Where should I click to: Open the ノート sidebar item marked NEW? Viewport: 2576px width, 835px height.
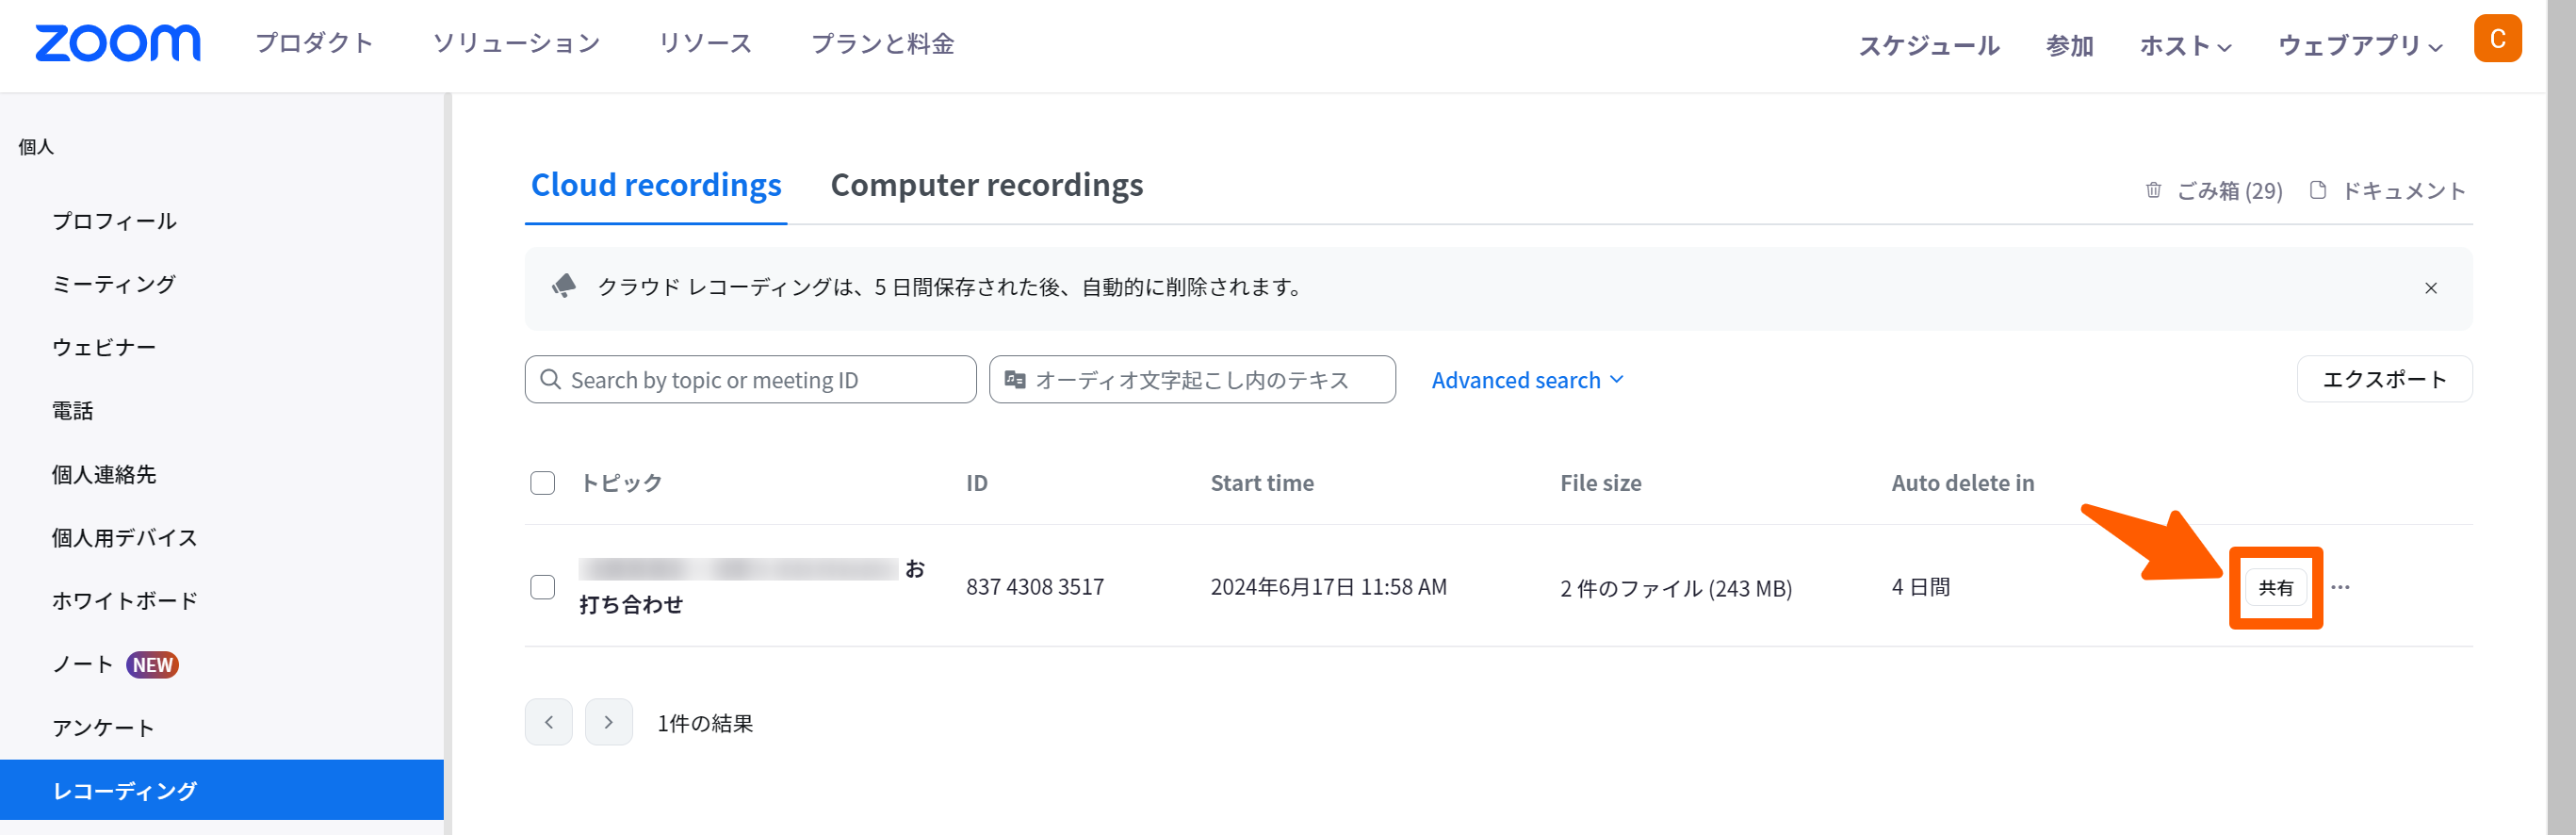[83, 665]
